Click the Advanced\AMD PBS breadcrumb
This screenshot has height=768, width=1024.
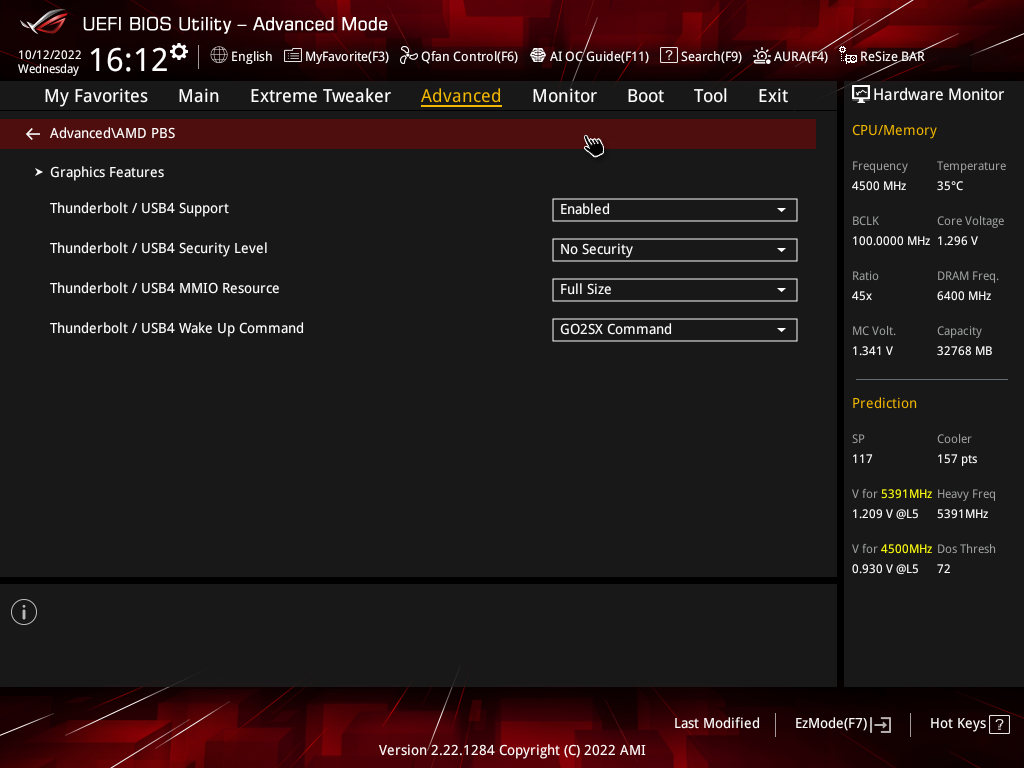tap(112, 133)
